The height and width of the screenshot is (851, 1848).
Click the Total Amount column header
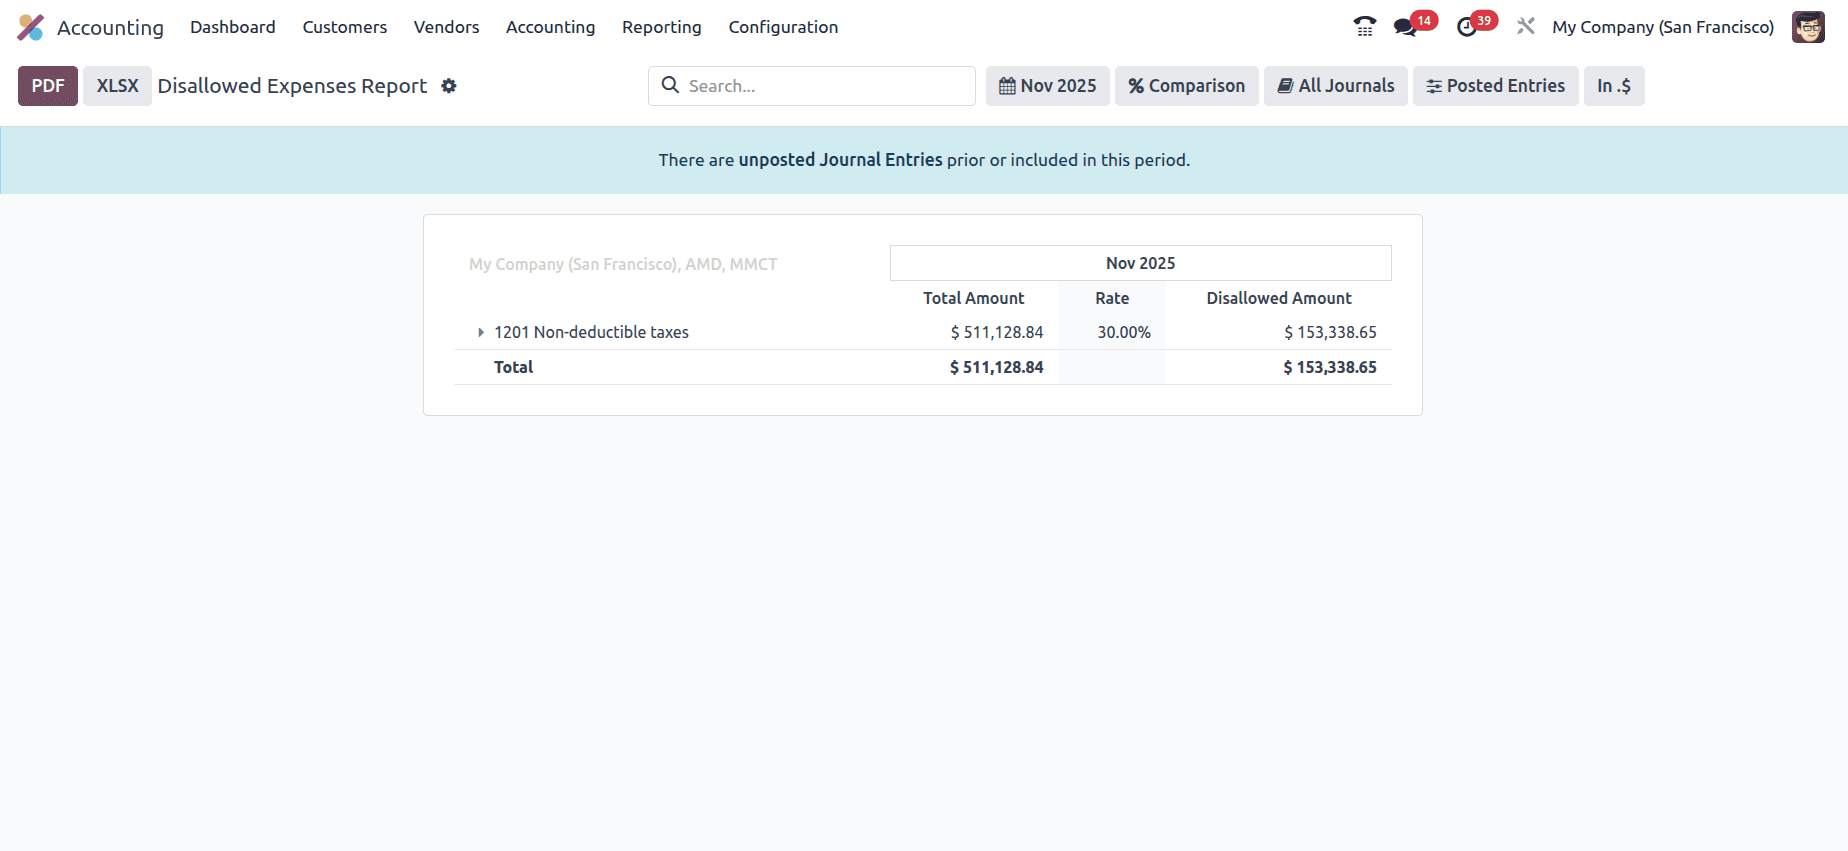click(x=973, y=298)
